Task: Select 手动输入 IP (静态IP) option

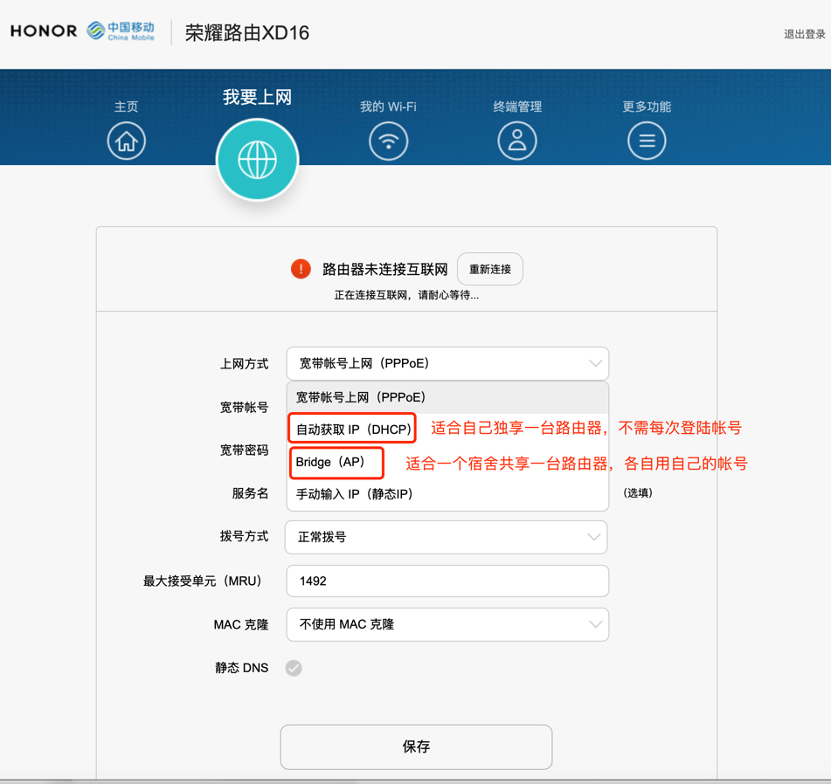Action: tap(447, 494)
